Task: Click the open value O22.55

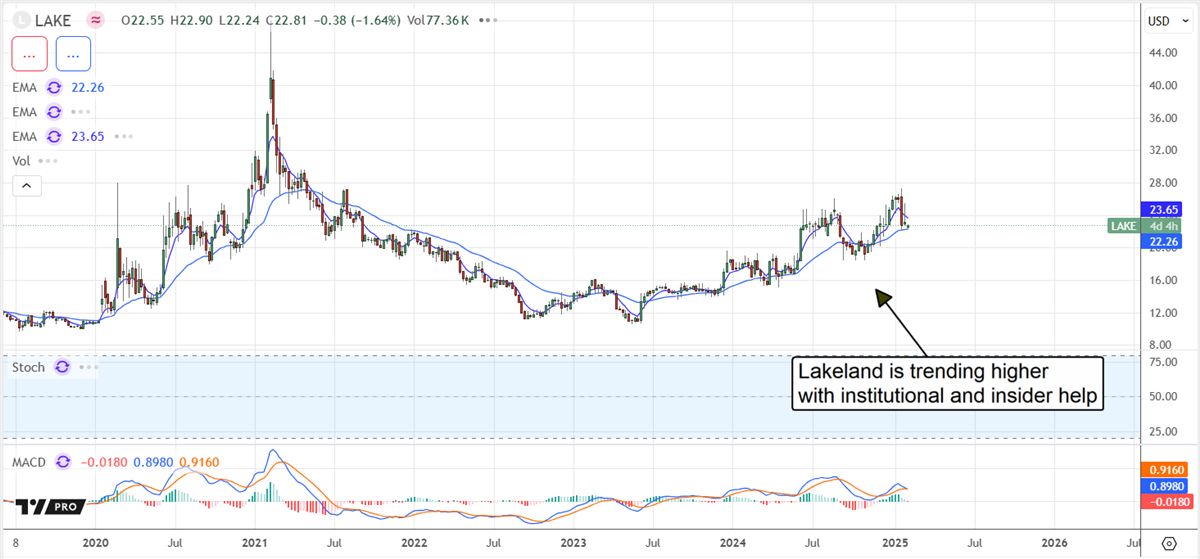Action: pos(144,19)
